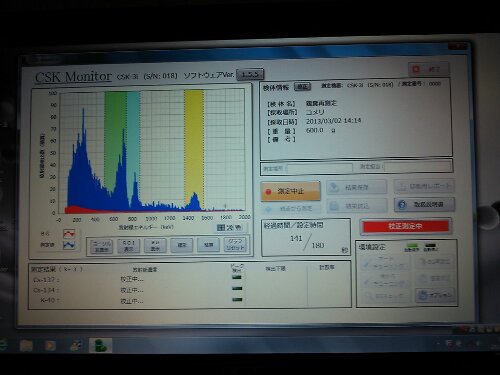
Task: Toggle the blue measured spectrum line icon
Action: (69, 245)
